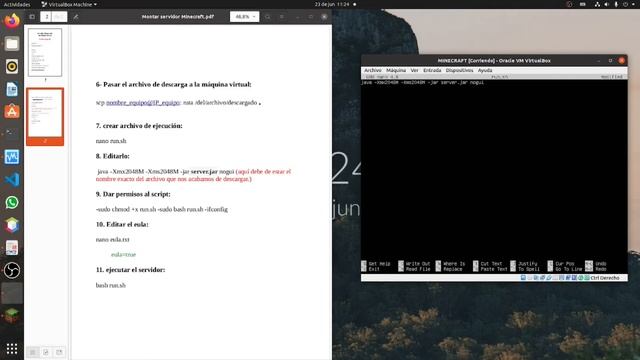Open the clock and calendar in top bar
Viewport: 640px width, 360px height.
333,4
